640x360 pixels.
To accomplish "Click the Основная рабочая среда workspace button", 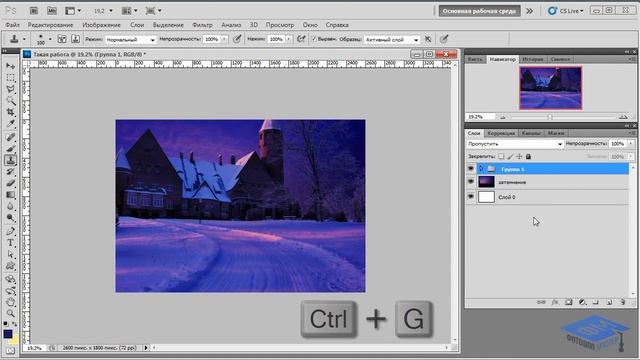I will tap(479, 11).
